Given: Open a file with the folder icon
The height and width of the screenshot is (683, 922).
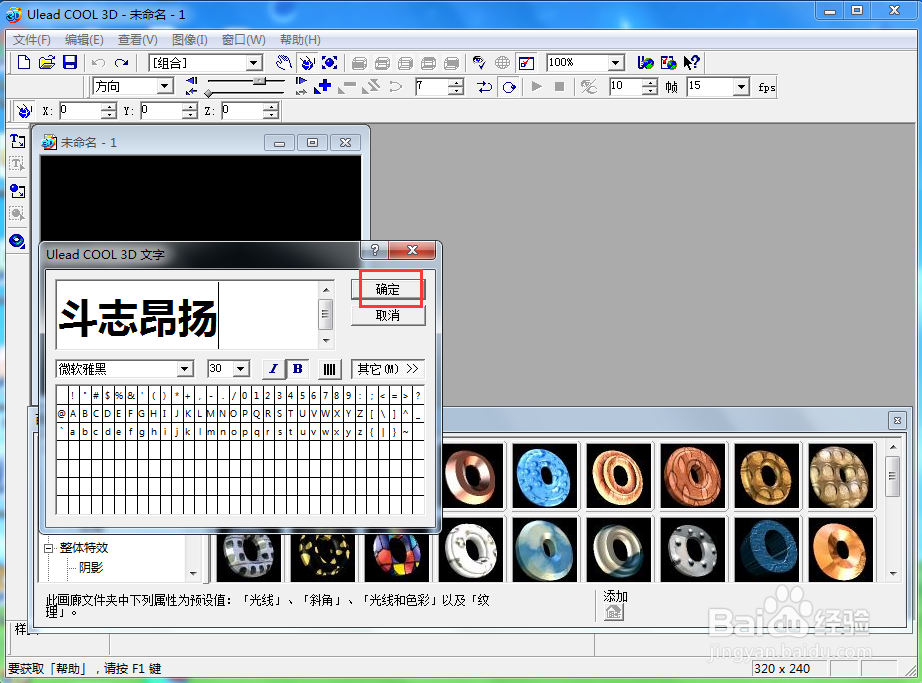Looking at the screenshot, I should (x=47, y=62).
